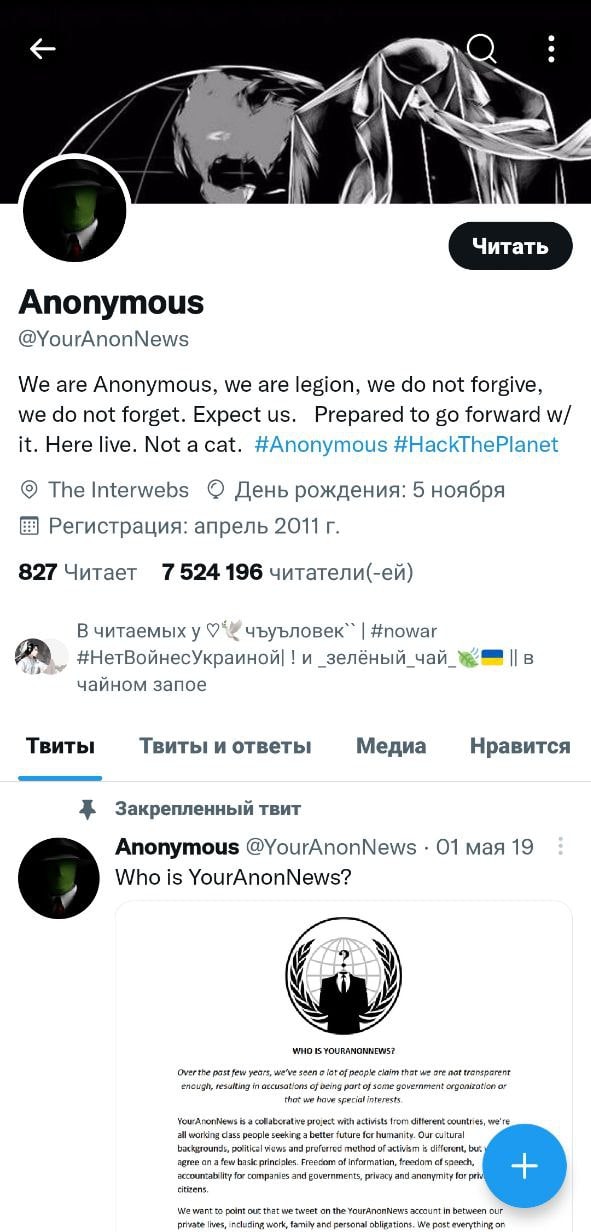Open the Медиа tab

click(x=391, y=746)
